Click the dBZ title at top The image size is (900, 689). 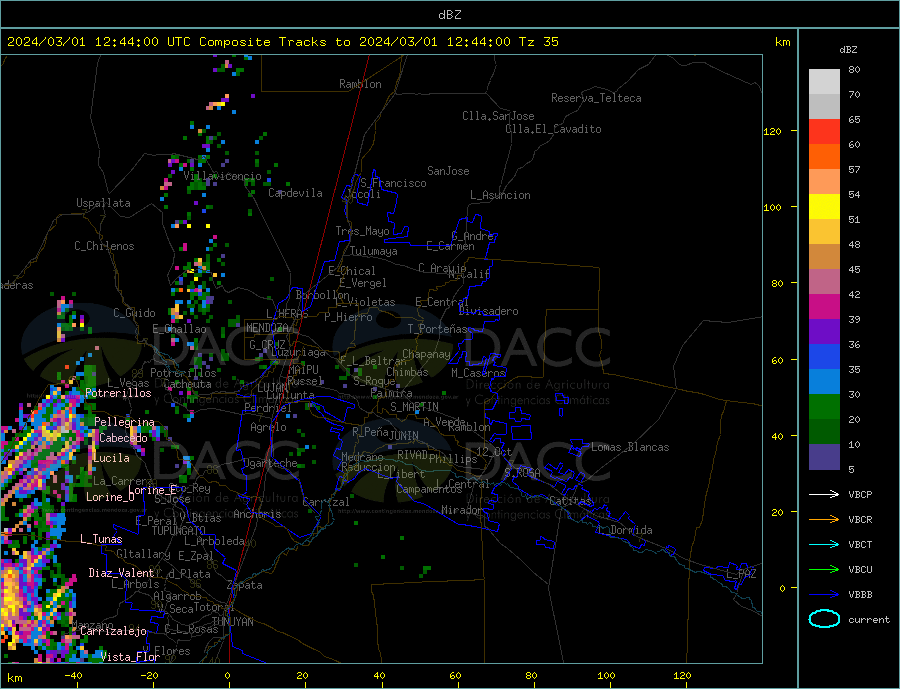coord(449,15)
